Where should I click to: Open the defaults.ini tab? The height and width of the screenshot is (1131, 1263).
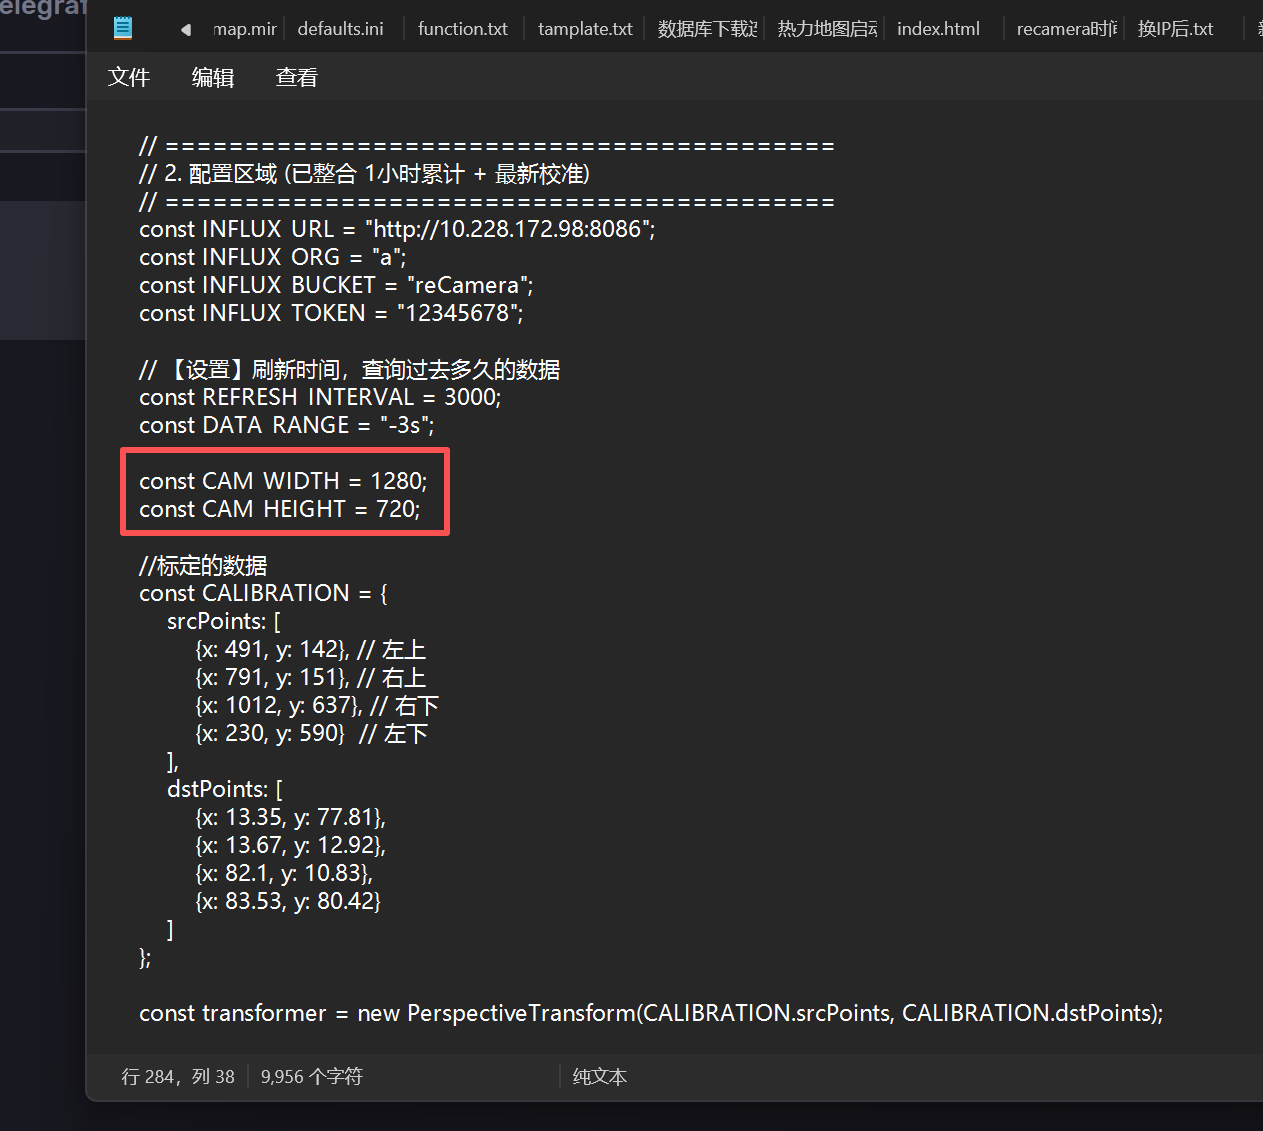click(340, 29)
